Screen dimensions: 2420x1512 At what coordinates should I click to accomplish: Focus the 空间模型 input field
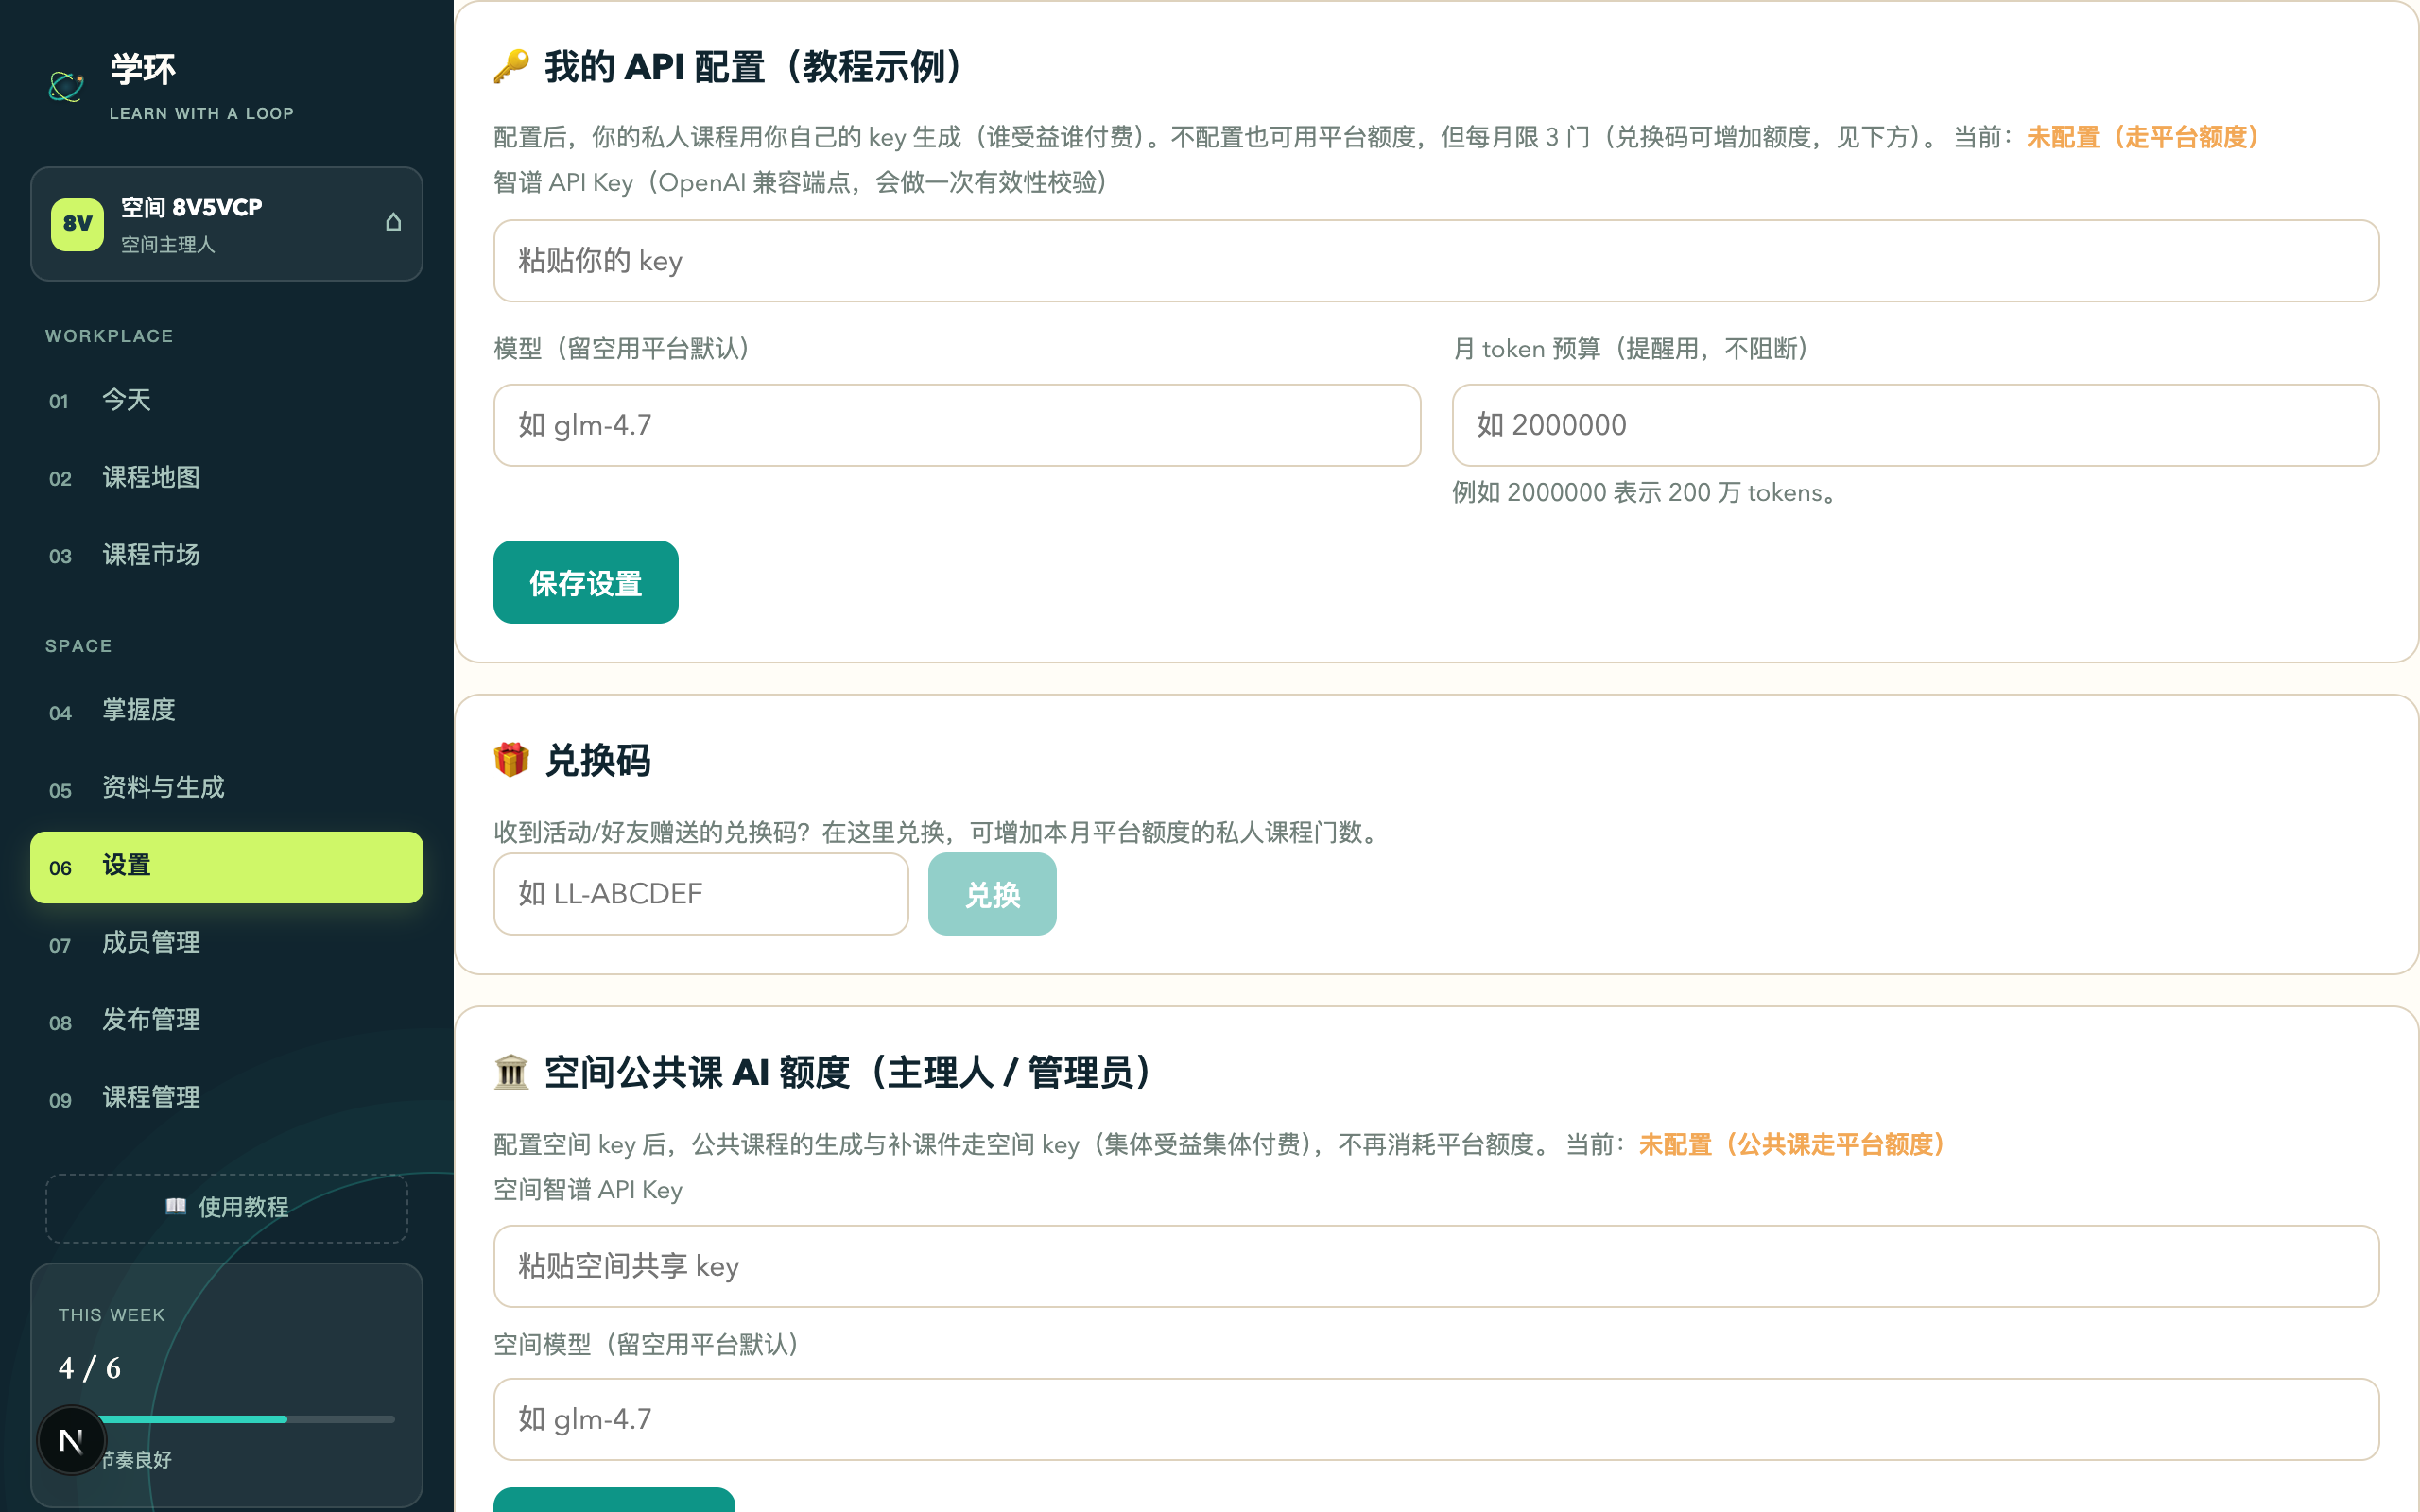[1436, 1419]
